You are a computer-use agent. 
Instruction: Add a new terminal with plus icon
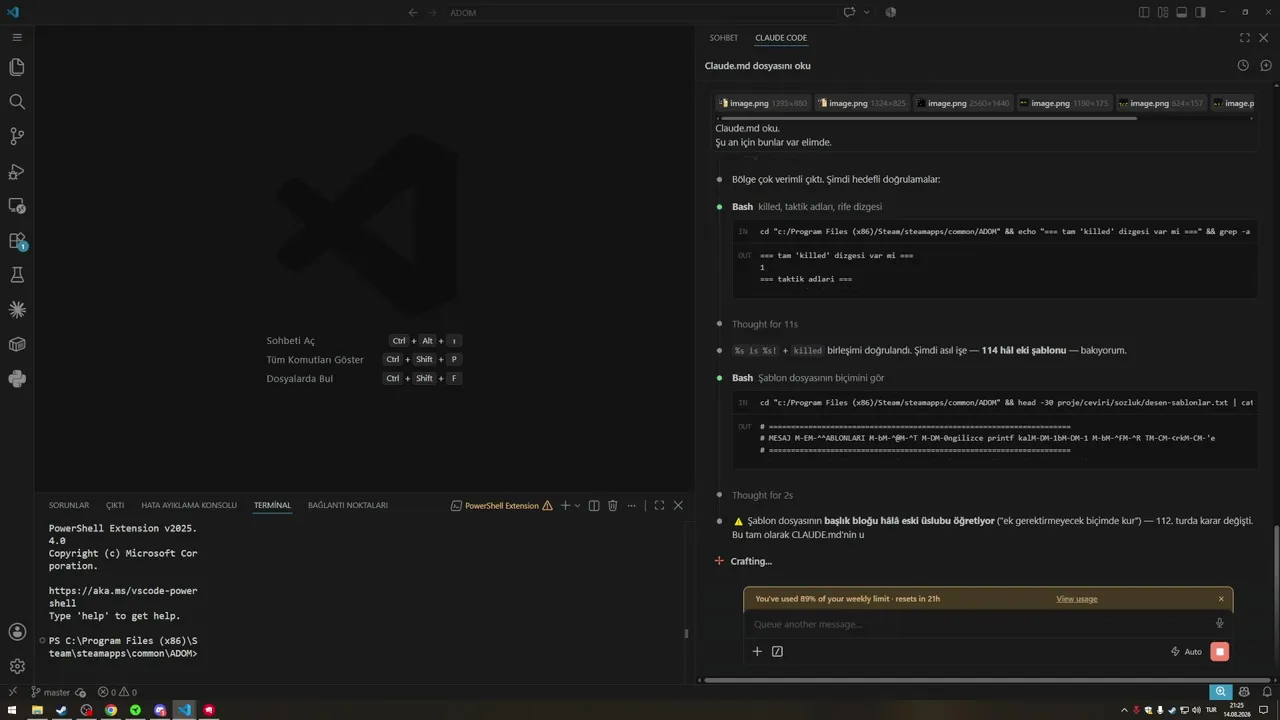click(x=565, y=505)
